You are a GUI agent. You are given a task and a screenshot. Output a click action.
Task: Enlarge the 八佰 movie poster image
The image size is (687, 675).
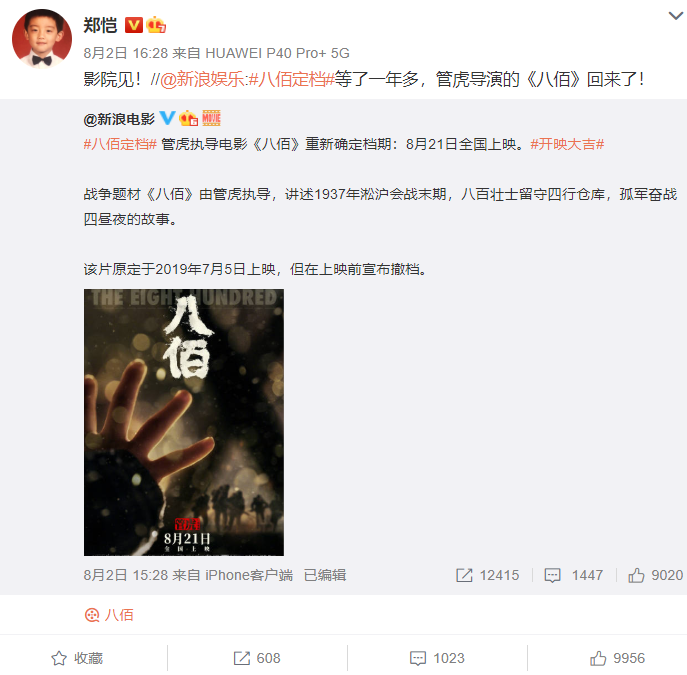(x=184, y=422)
